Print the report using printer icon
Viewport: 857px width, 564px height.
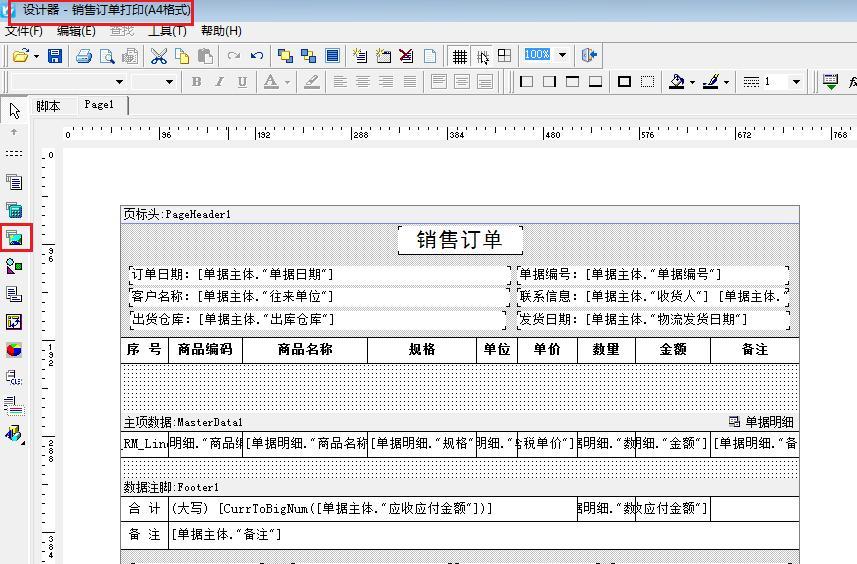click(84, 56)
